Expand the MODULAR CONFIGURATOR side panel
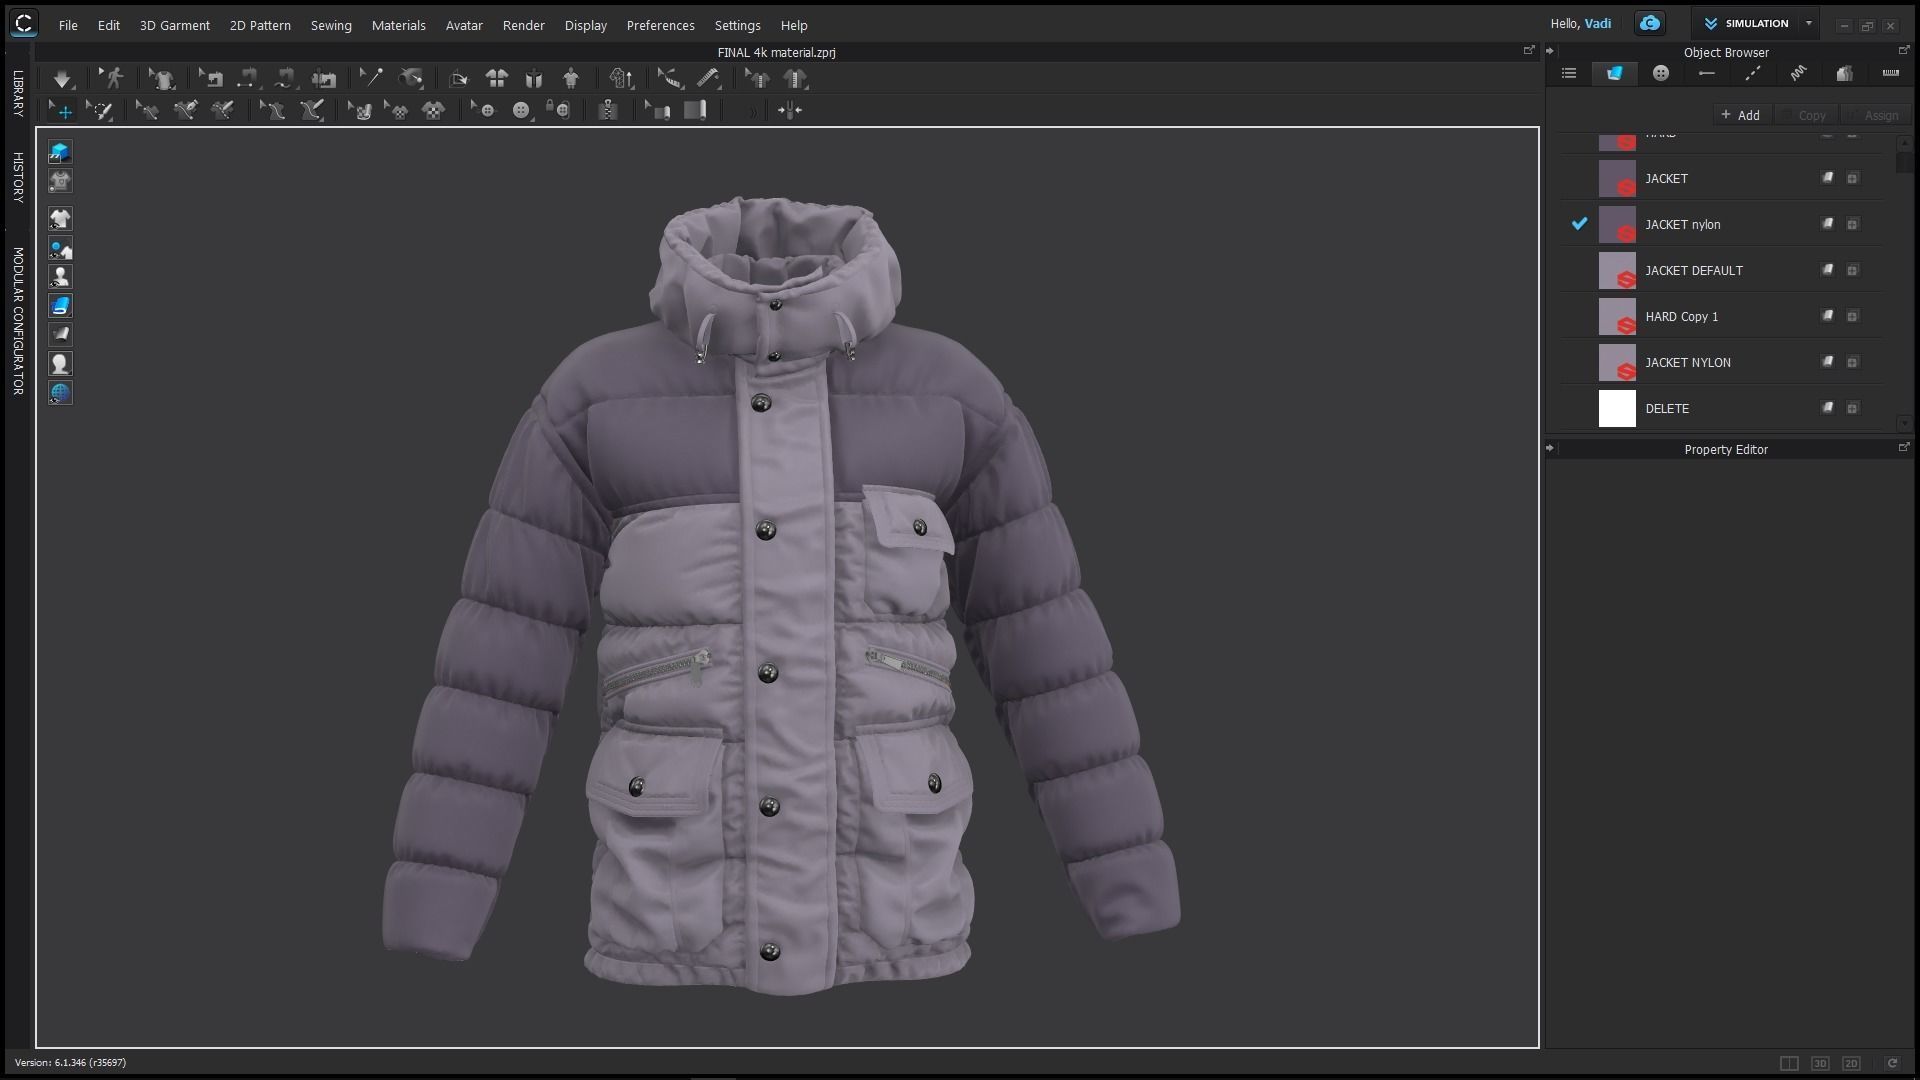Viewport: 1920px width, 1080px height. pyautogui.click(x=18, y=321)
